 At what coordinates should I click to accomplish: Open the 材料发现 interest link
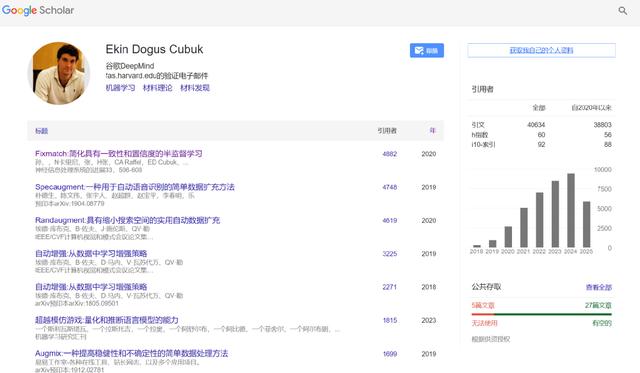(x=195, y=88)
